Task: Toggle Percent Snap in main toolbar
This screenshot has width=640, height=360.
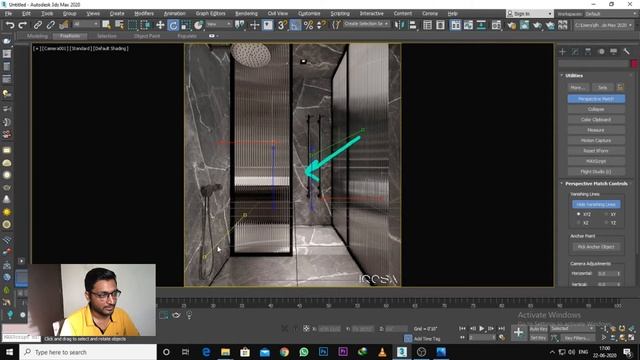Action: point(308,25)
